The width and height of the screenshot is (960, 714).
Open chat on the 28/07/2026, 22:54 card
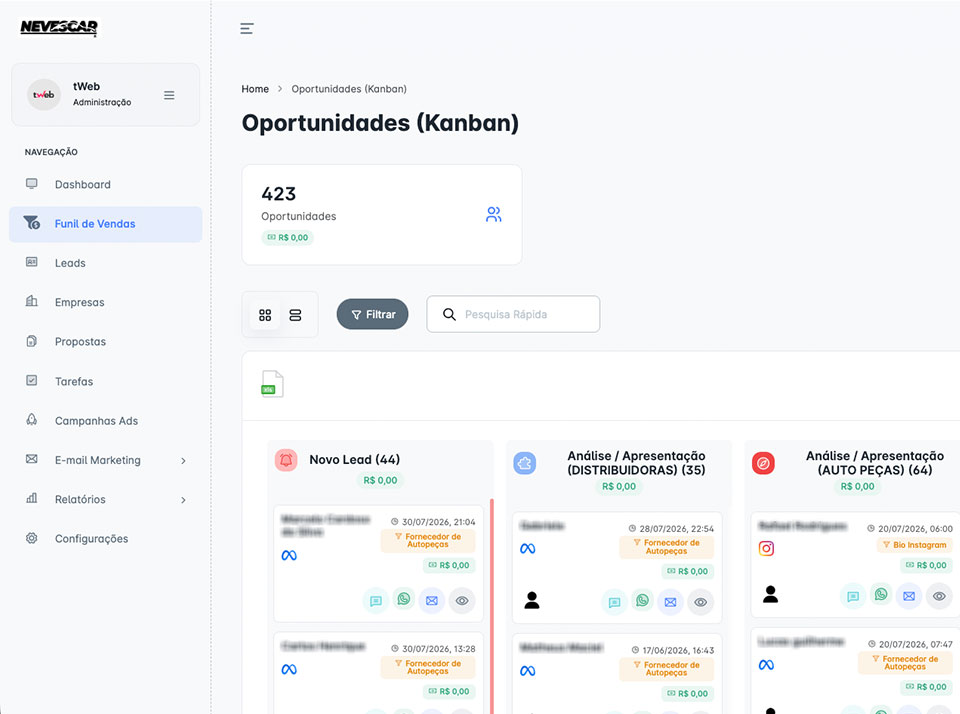(x=615, y=603)
